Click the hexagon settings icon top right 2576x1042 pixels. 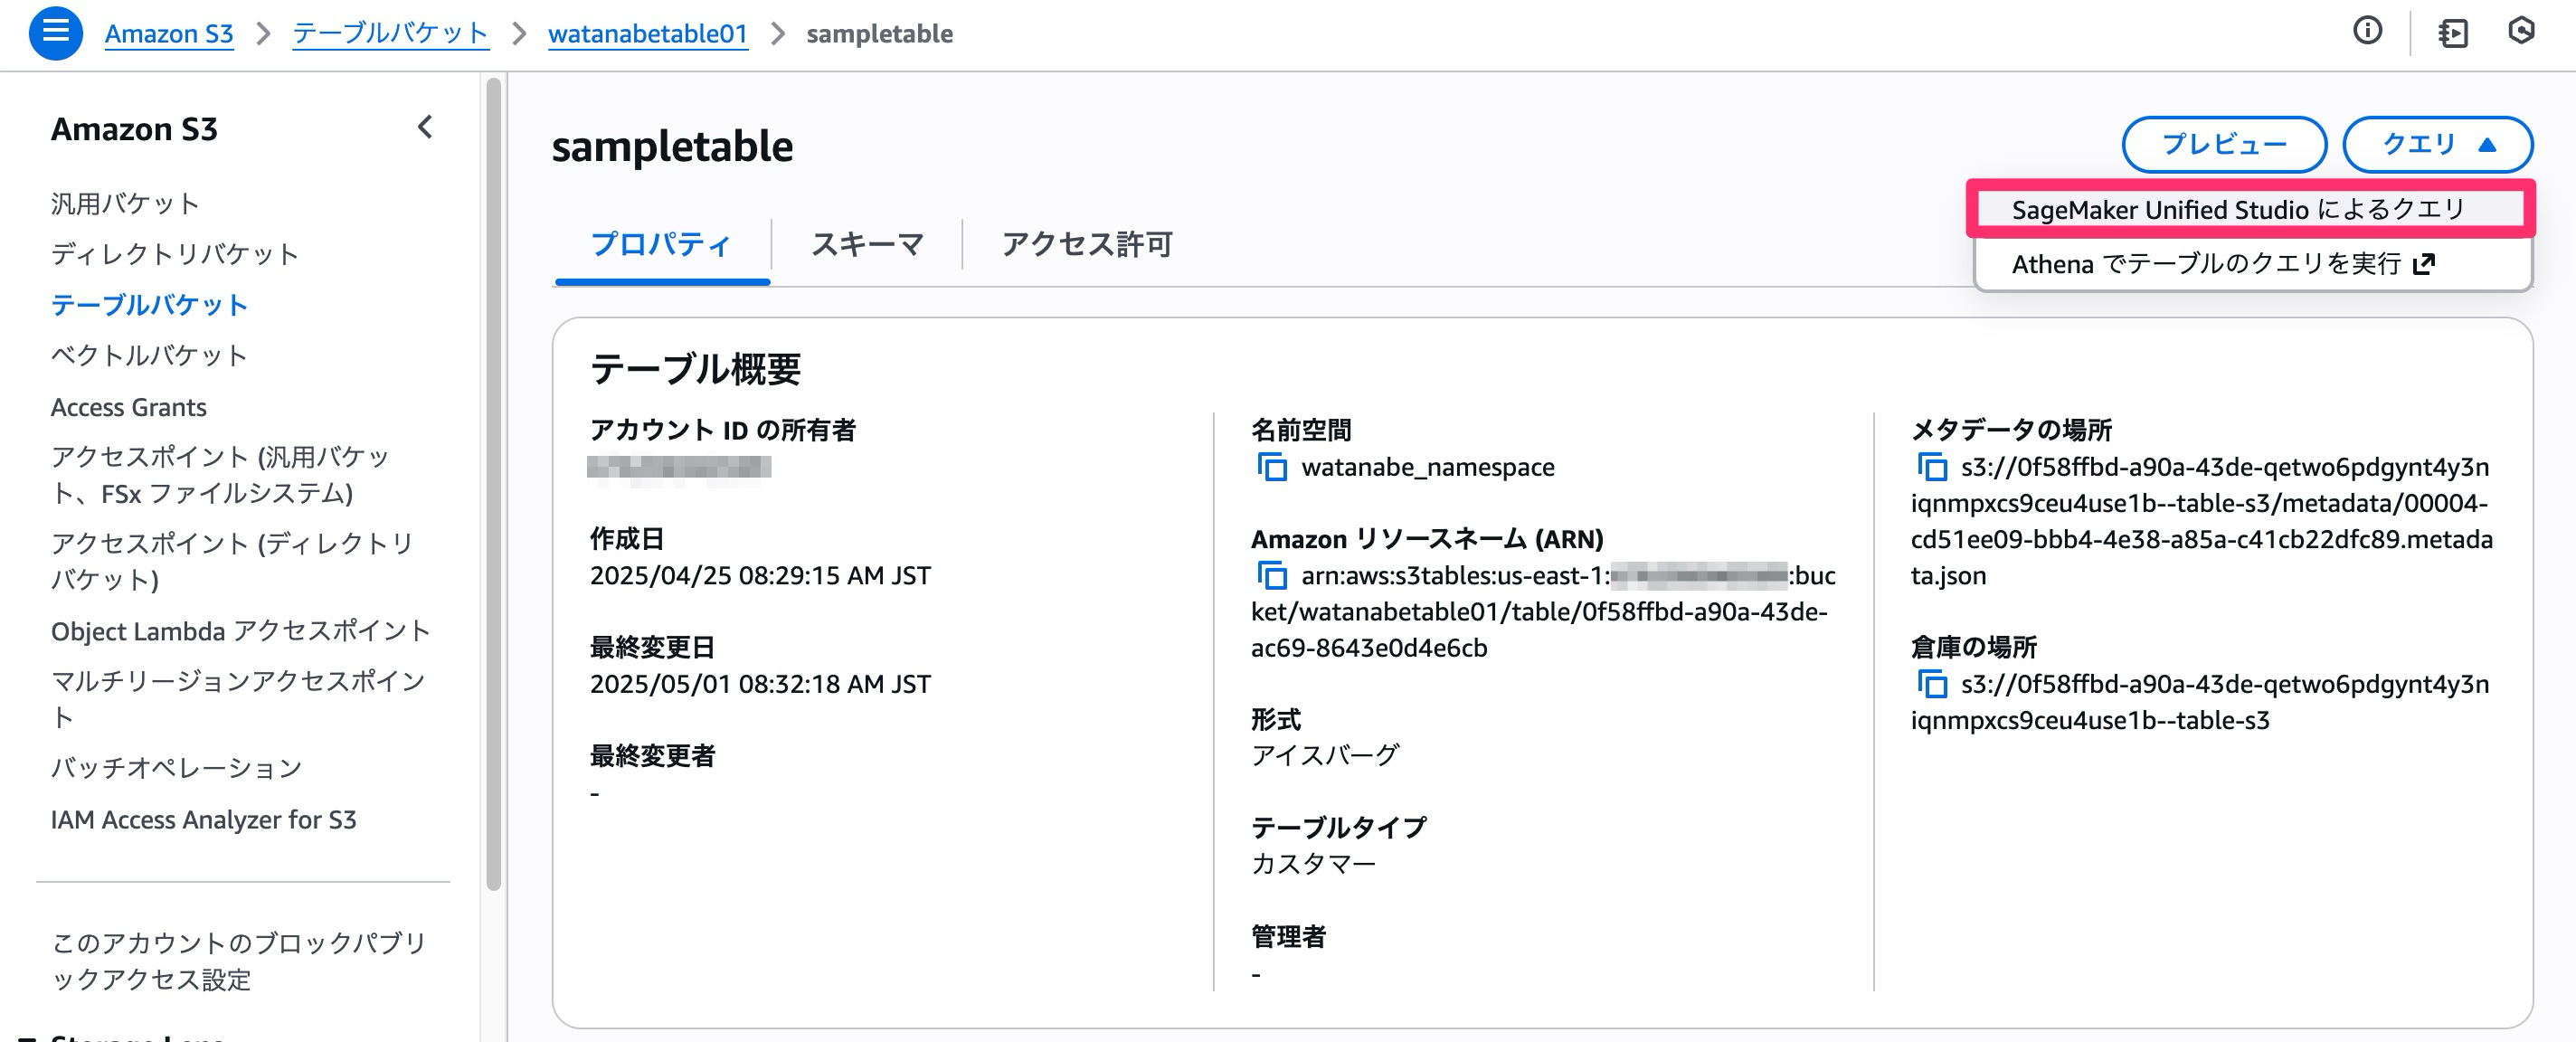coord(2521,31)
